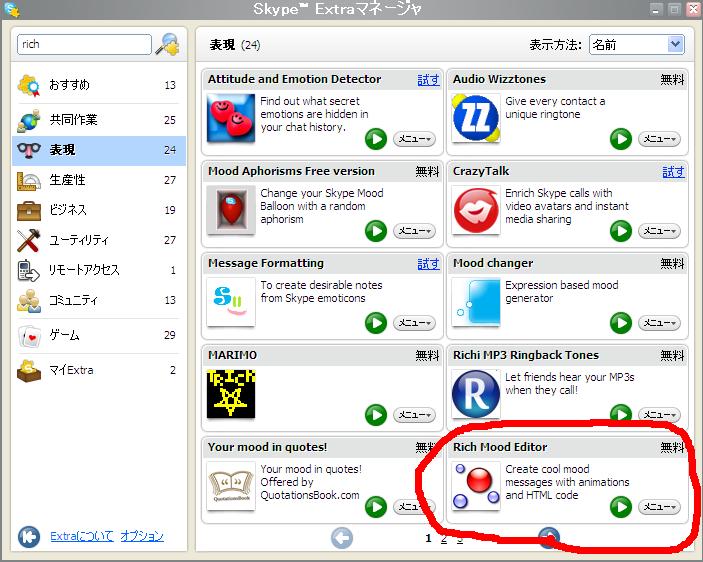Screen dimensions: 703x562
Task: Click the Richi MP3 Ringback Tones title
Action: (525, 355)
